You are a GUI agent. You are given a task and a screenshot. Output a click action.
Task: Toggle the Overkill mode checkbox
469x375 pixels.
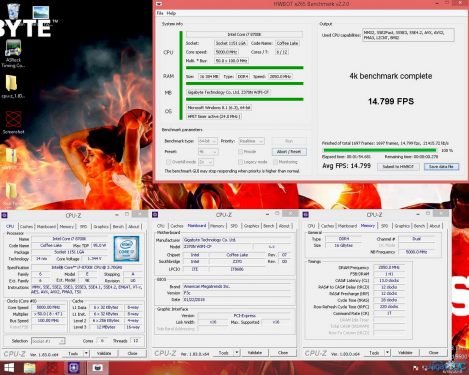pyautogui.click(x=168, y=162)
